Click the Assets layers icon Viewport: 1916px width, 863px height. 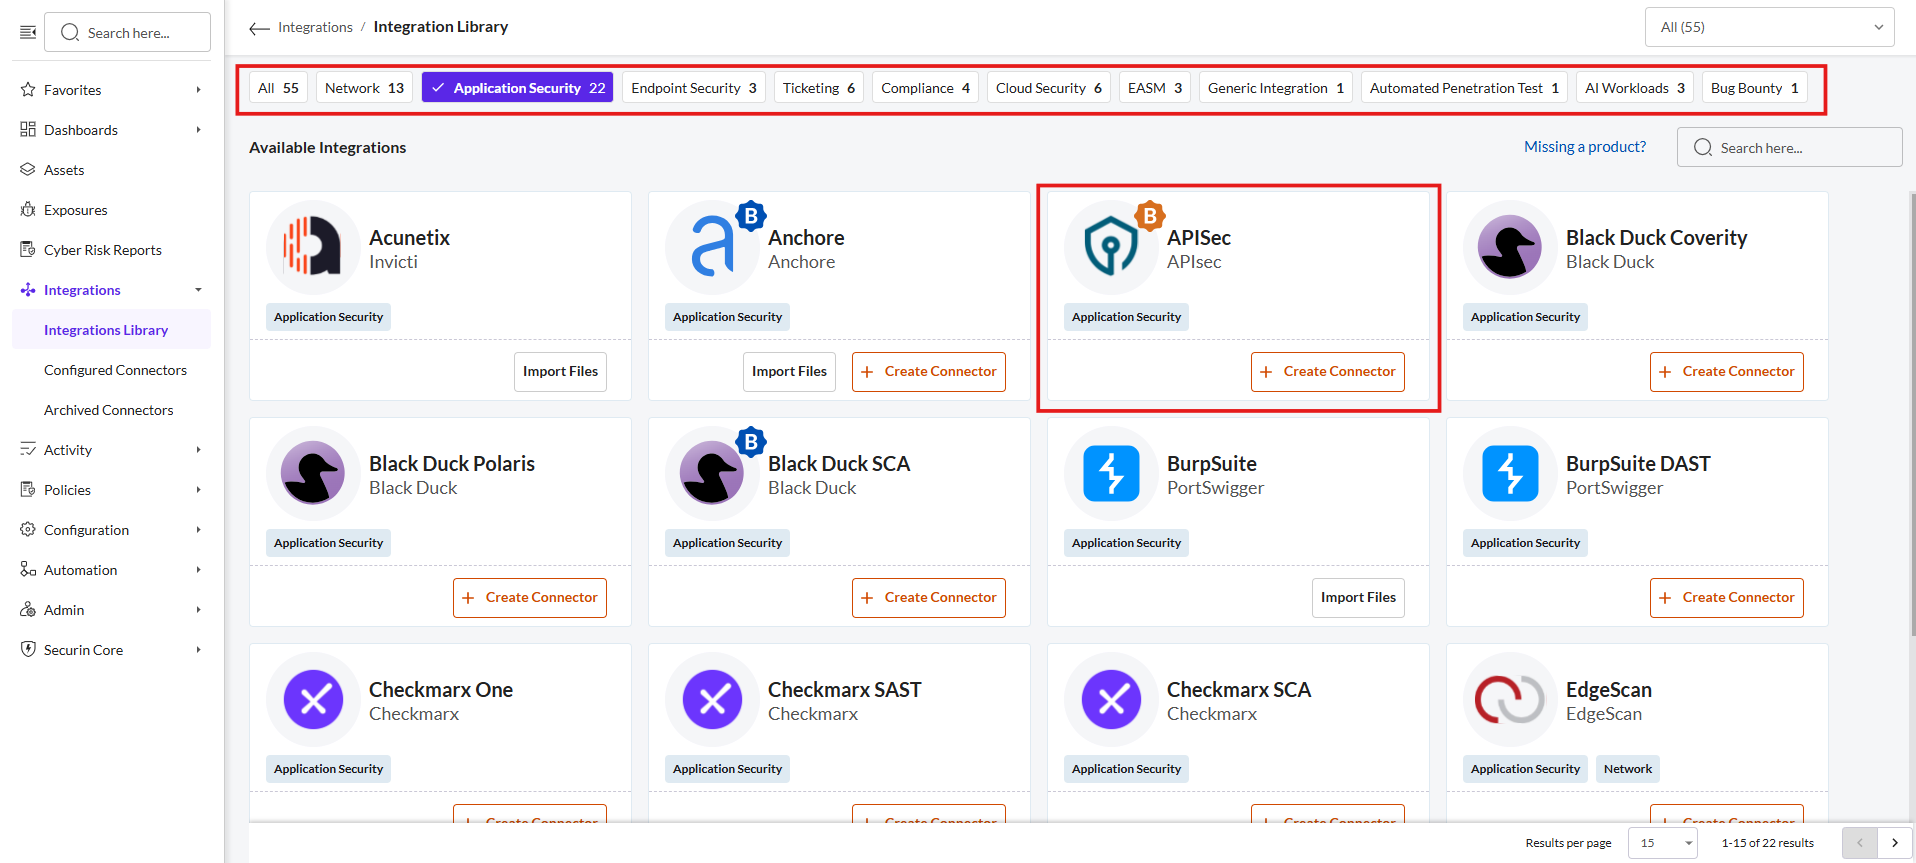click(28, 170)
